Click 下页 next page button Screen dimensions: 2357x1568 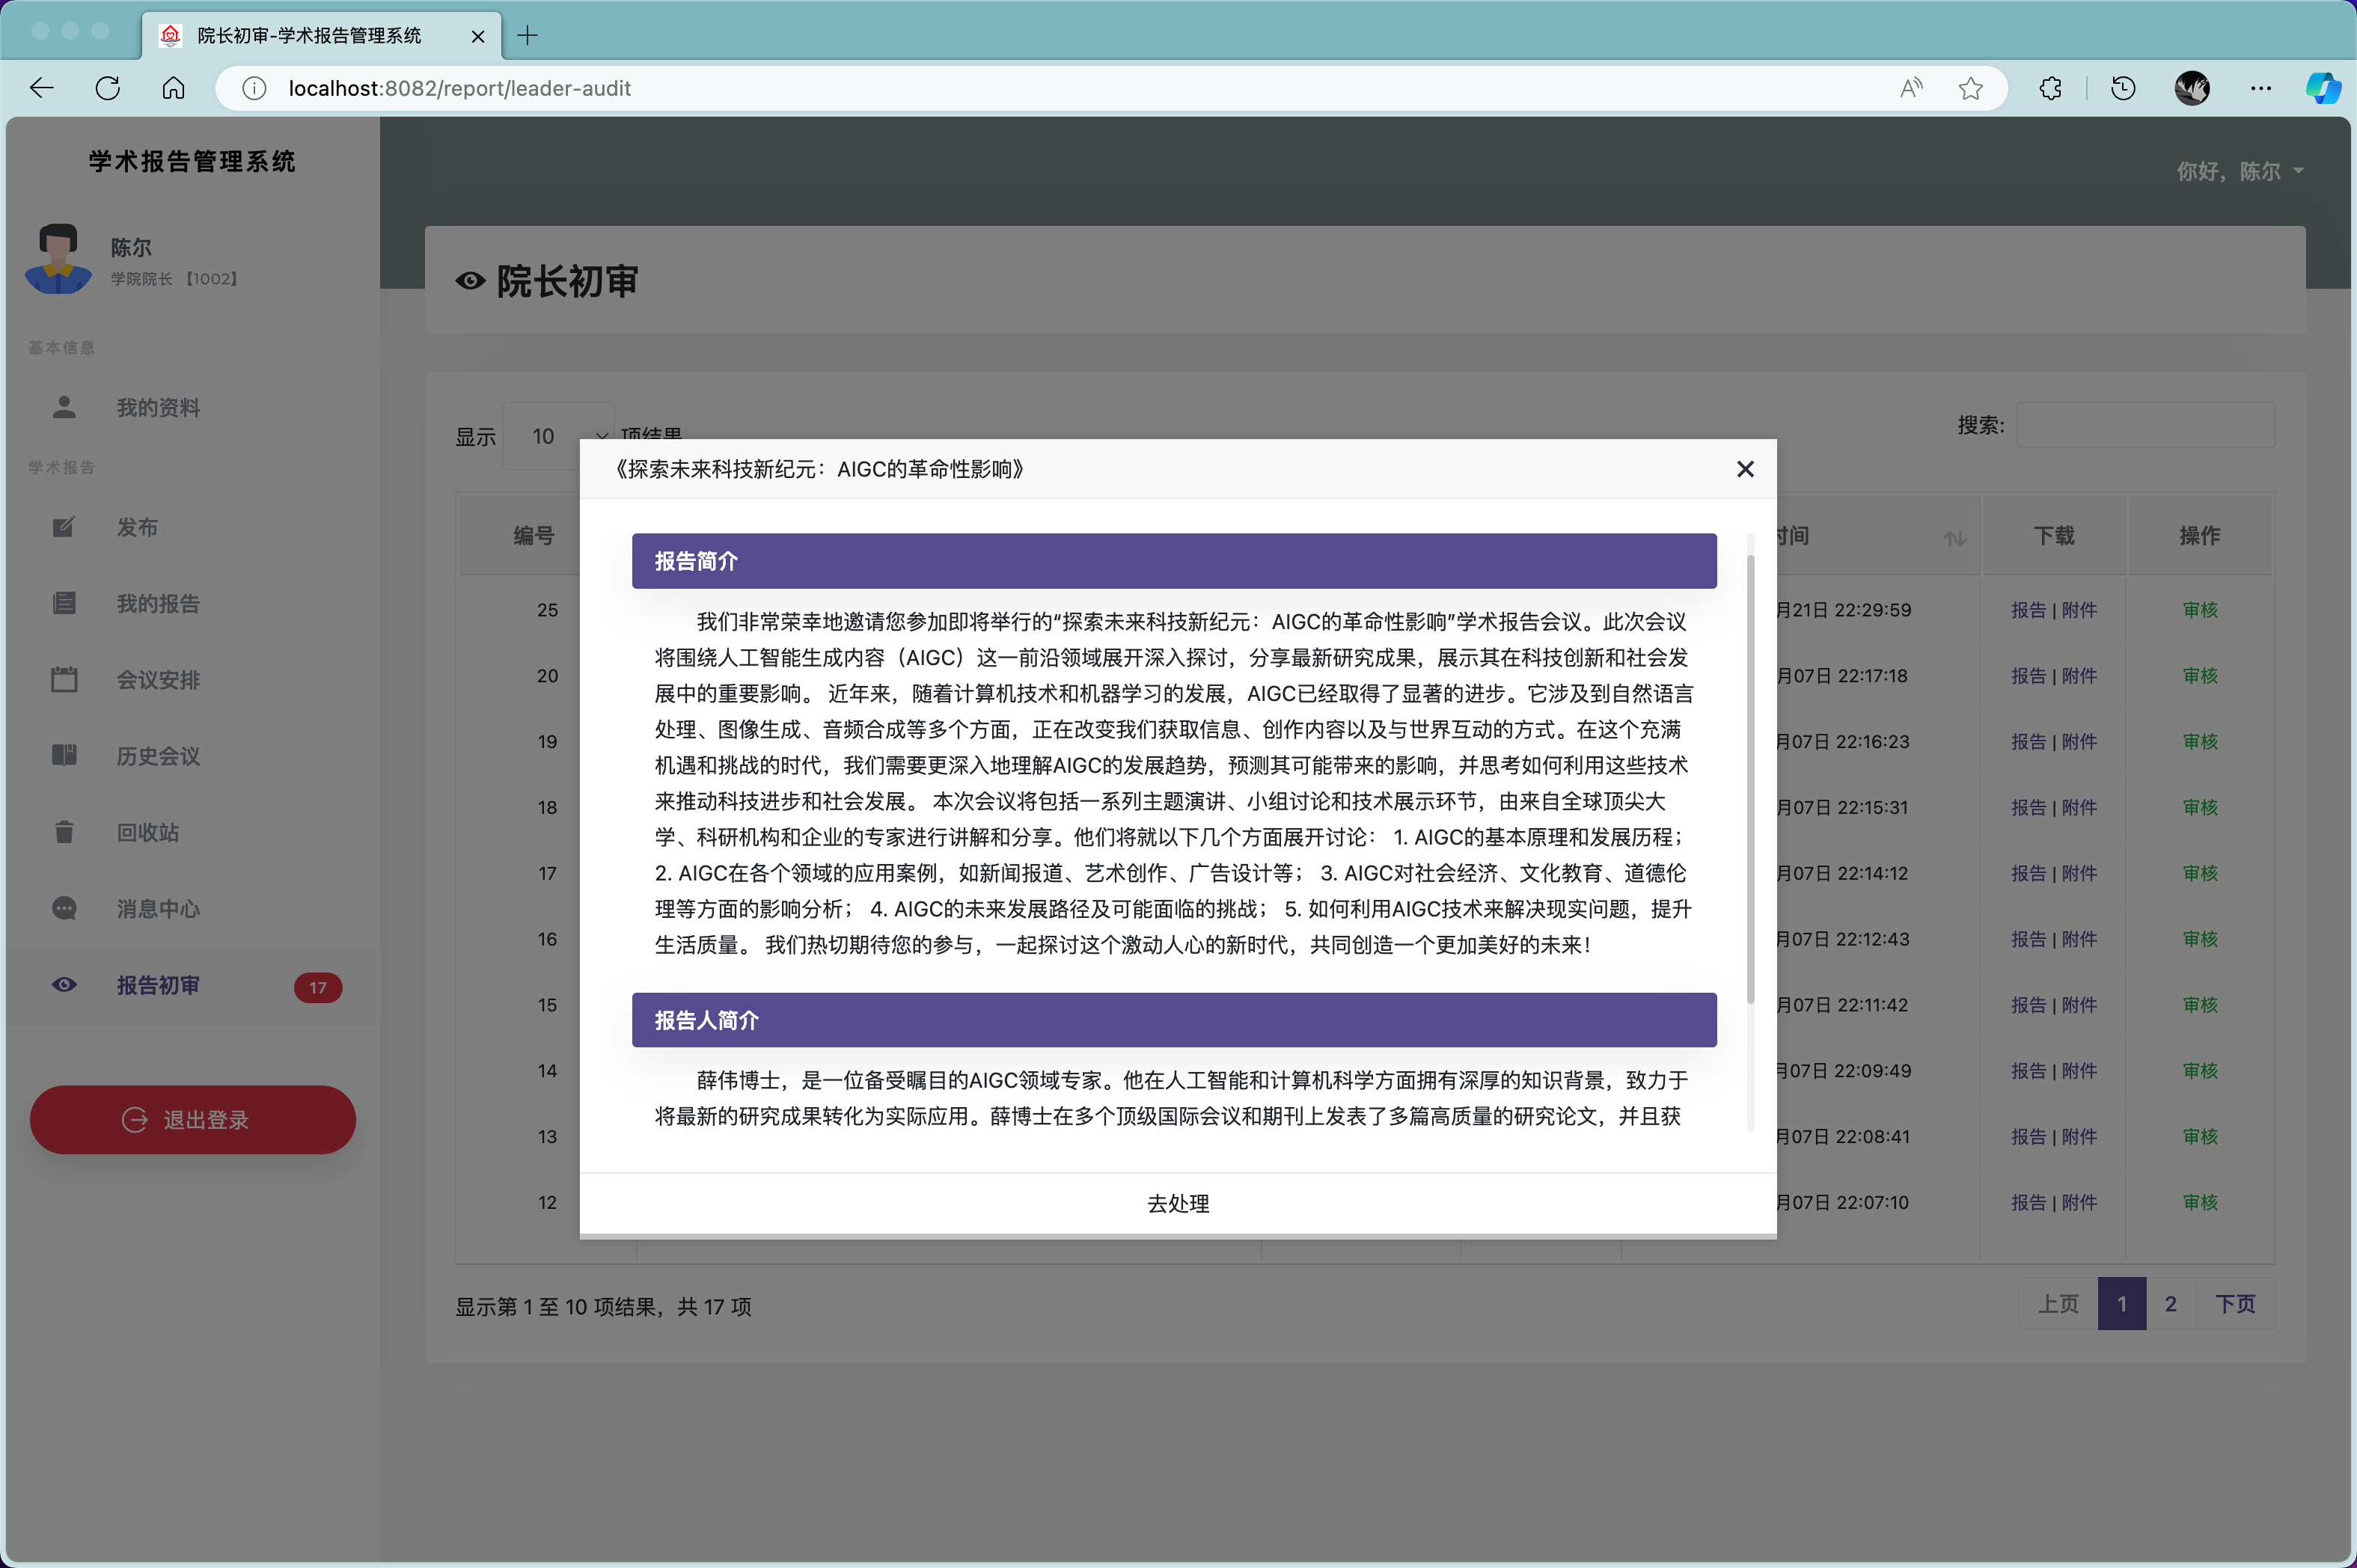(2234, 1303)
